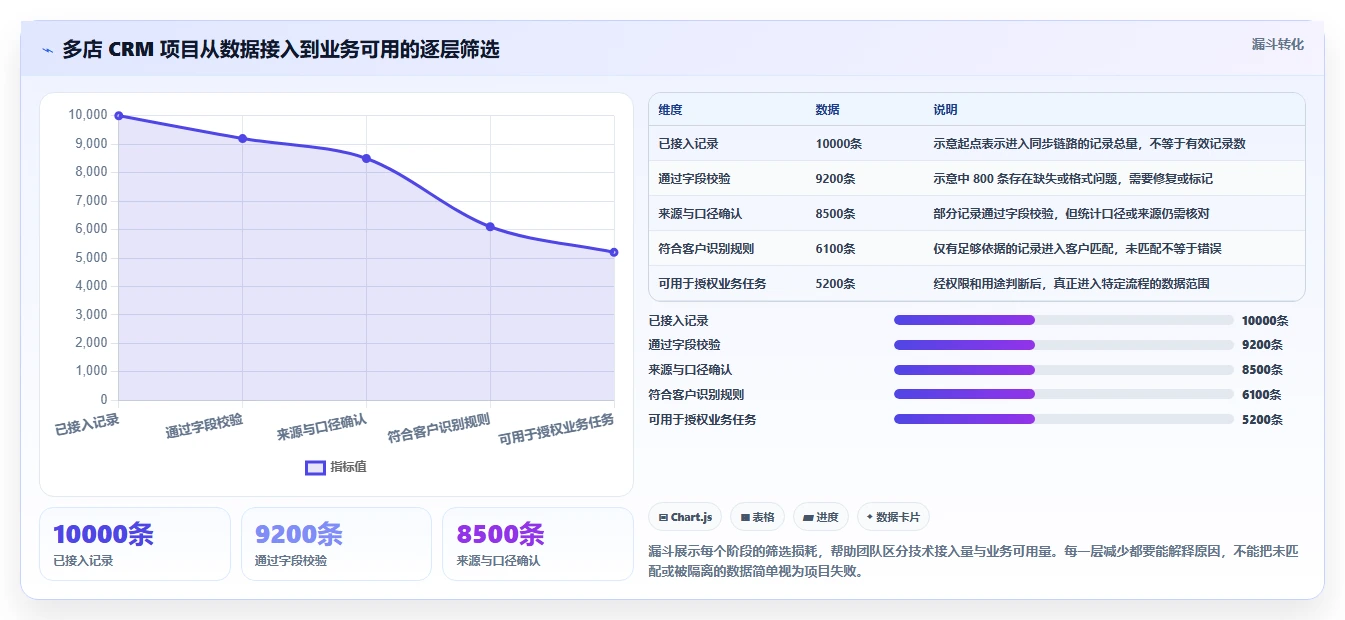Select the 数据卡片 tag chip
The width and height of the screenshot is (1345, 620).
893,517
